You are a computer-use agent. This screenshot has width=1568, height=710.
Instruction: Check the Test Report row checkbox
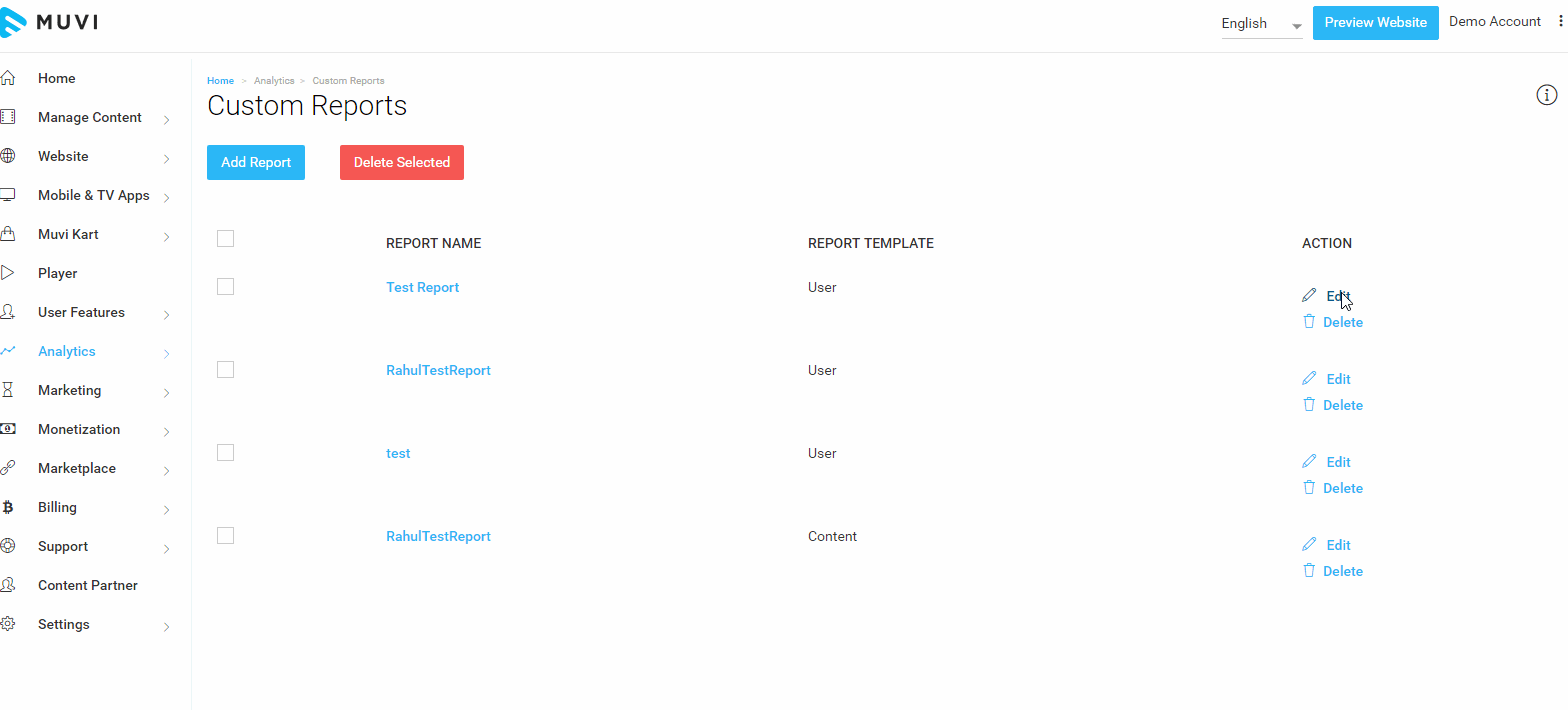[x=225, y=286]
